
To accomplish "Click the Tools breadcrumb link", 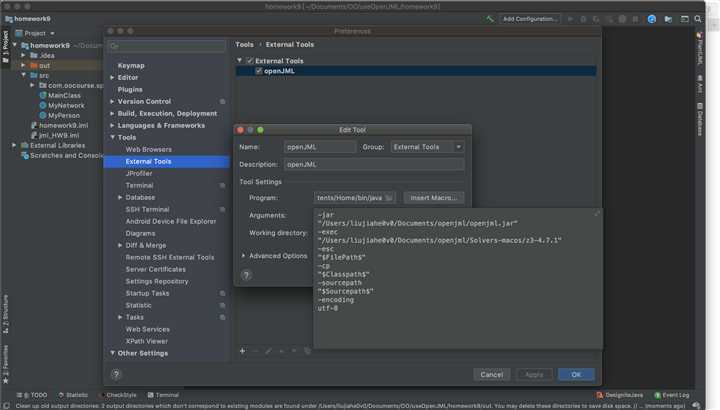I will point(244,45).
